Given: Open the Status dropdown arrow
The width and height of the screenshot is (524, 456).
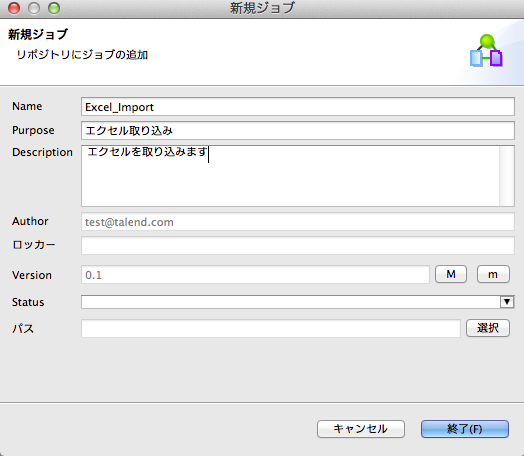Looking at the screenshot, I should coord(507,302).
